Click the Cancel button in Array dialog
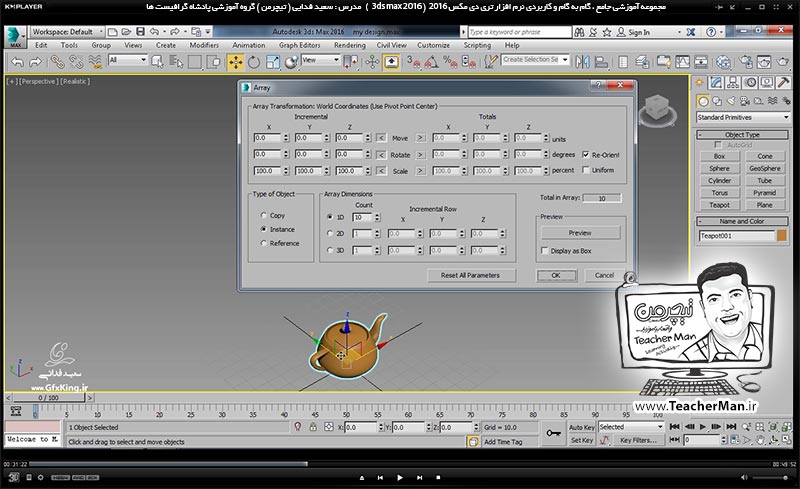 (605, 276)
